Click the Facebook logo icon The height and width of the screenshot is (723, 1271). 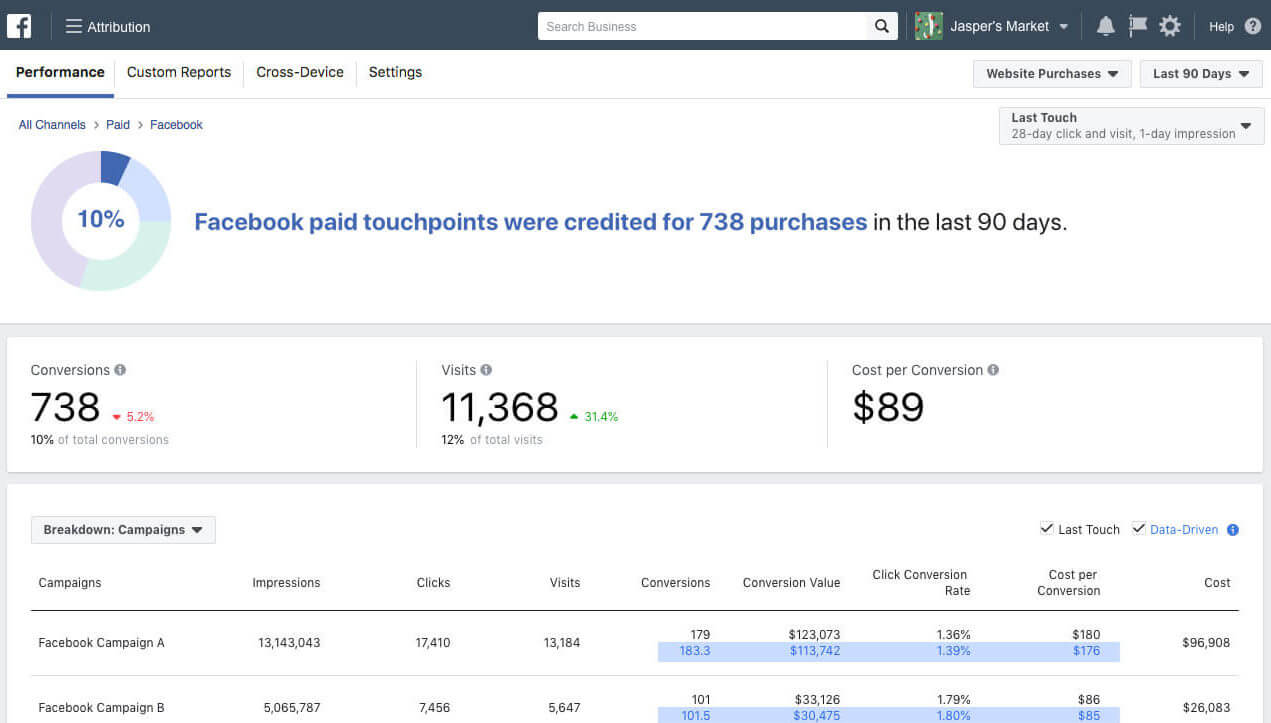click(x=19, y=26)
